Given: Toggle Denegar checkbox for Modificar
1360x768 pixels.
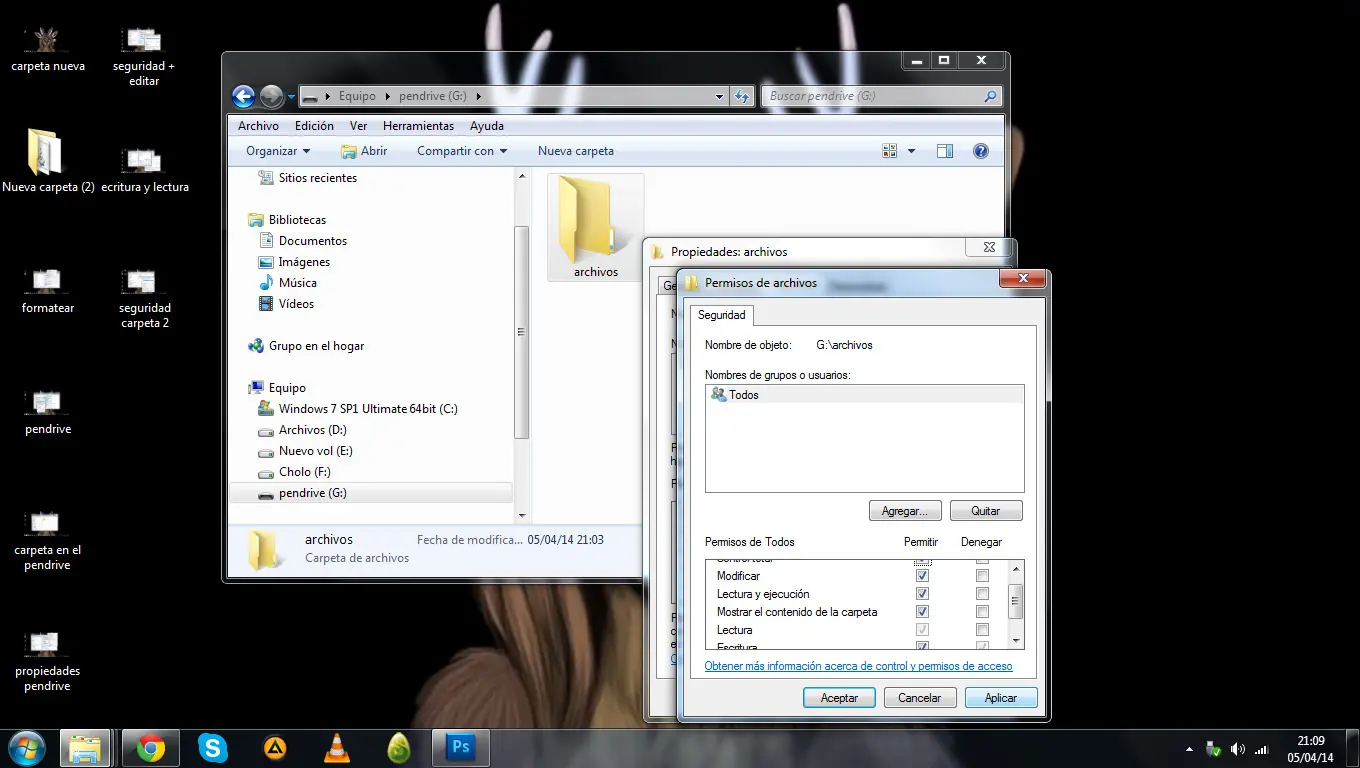Looking at the screenshot, I should (x=982, y=576).
